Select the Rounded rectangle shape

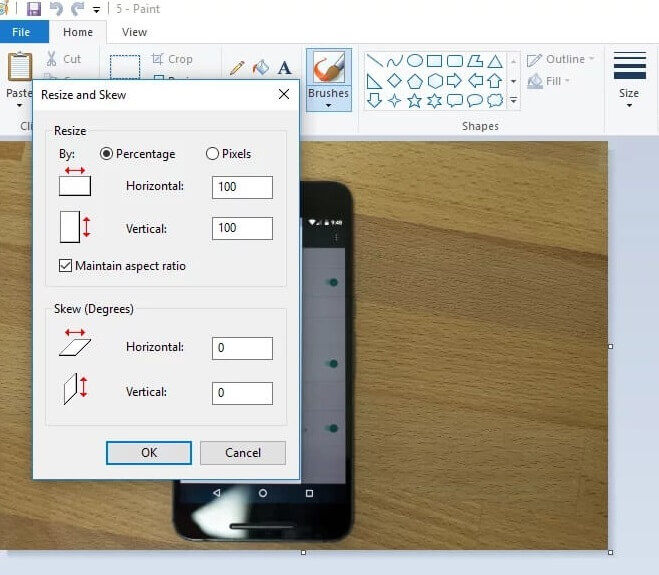455,61
